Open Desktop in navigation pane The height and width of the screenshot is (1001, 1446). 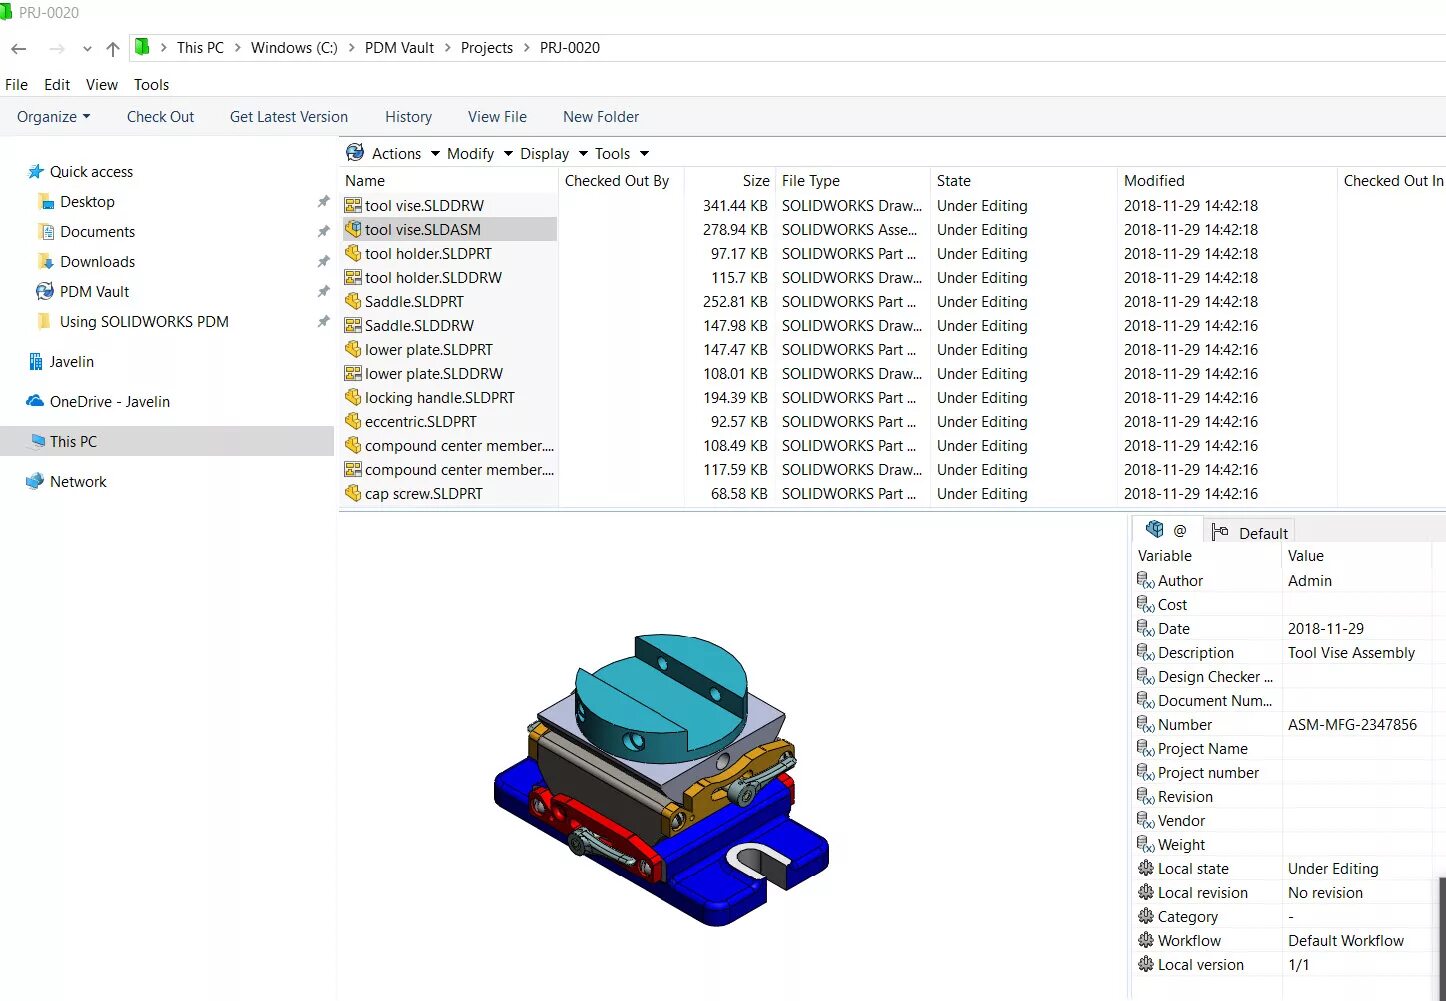click(x=87, y=201)
